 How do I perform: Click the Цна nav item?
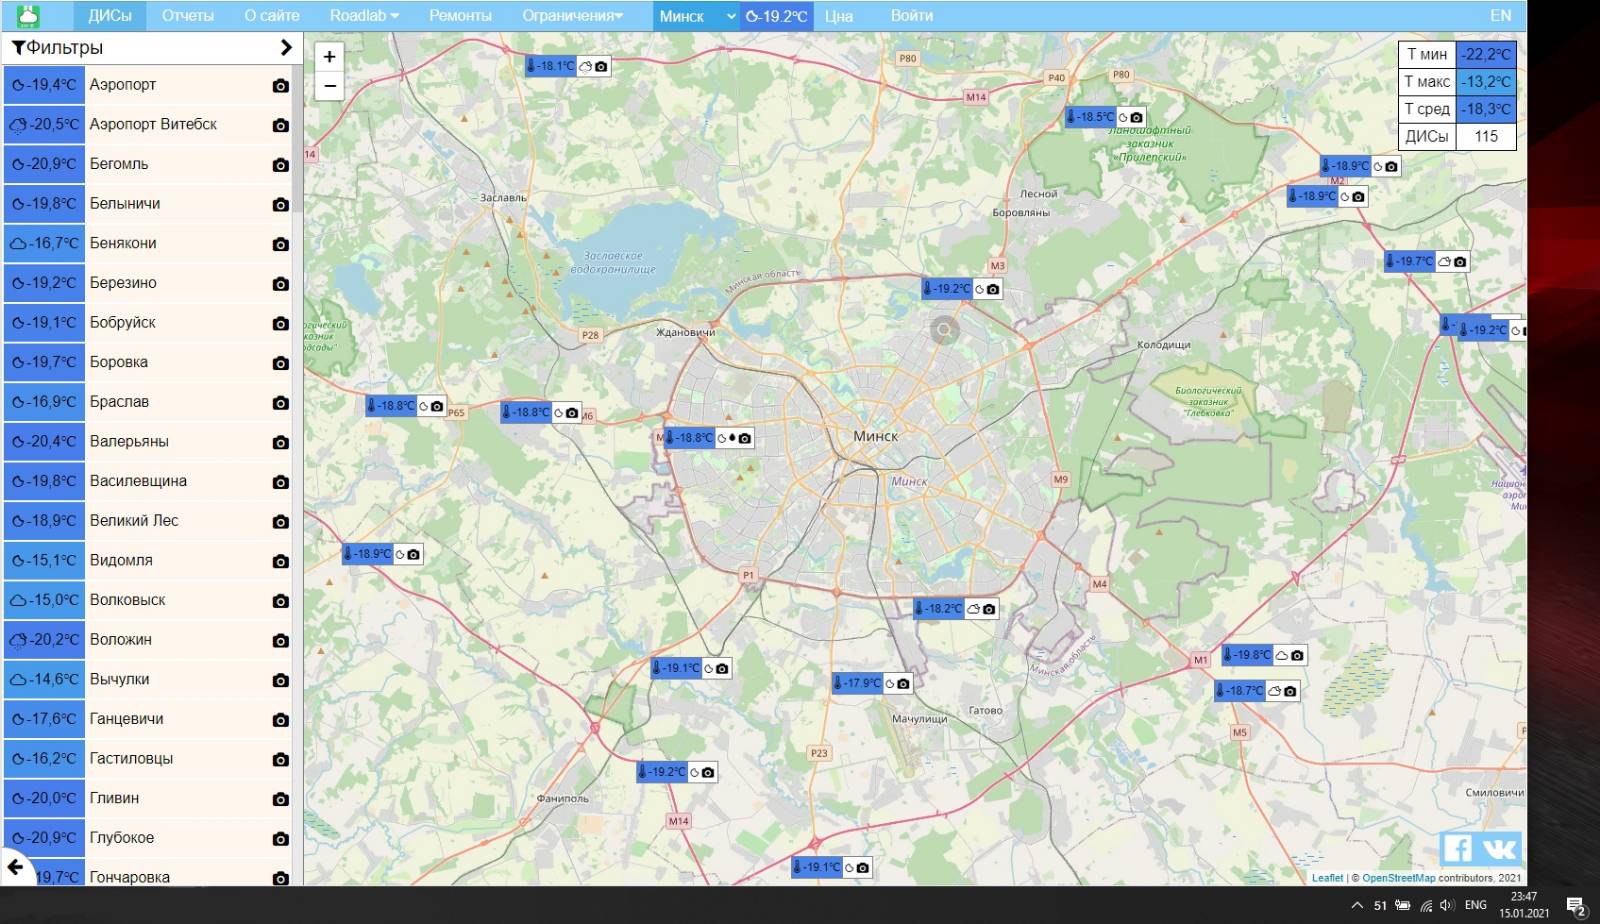[839, 16]
